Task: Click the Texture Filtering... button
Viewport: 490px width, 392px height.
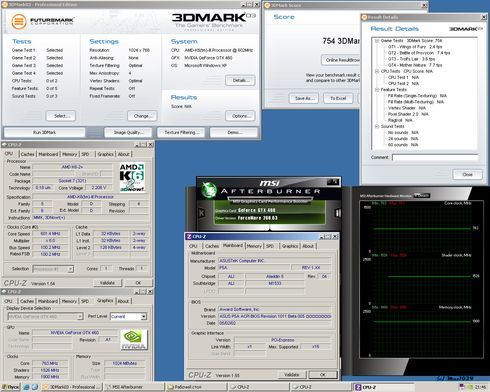Action: (182, 132)
